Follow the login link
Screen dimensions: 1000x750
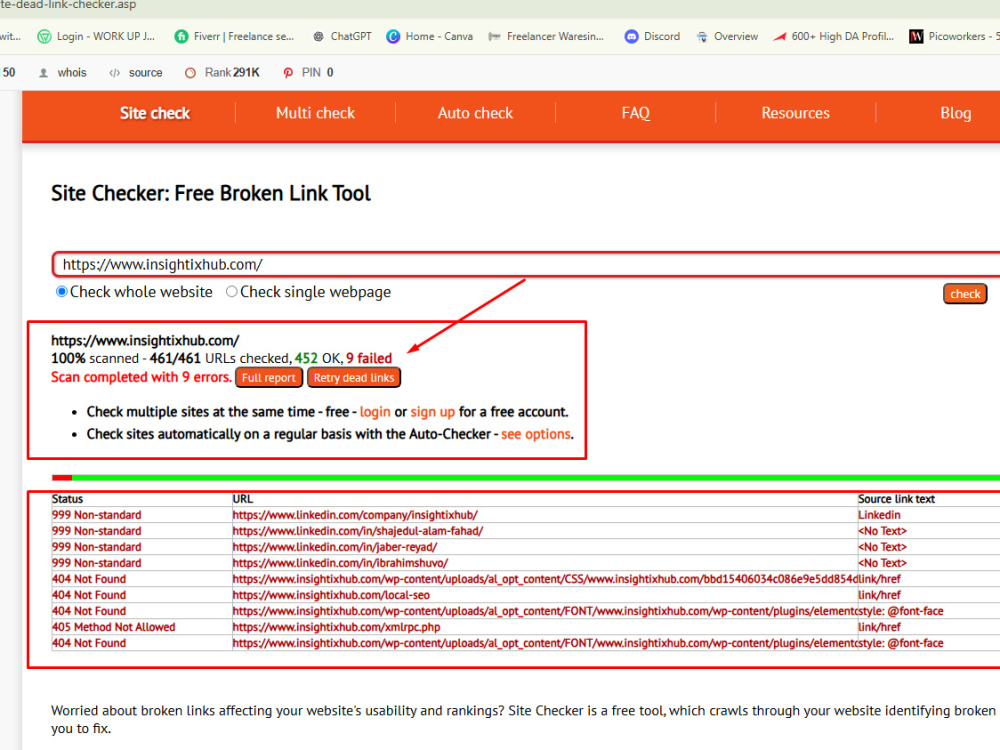pos(375,412)
